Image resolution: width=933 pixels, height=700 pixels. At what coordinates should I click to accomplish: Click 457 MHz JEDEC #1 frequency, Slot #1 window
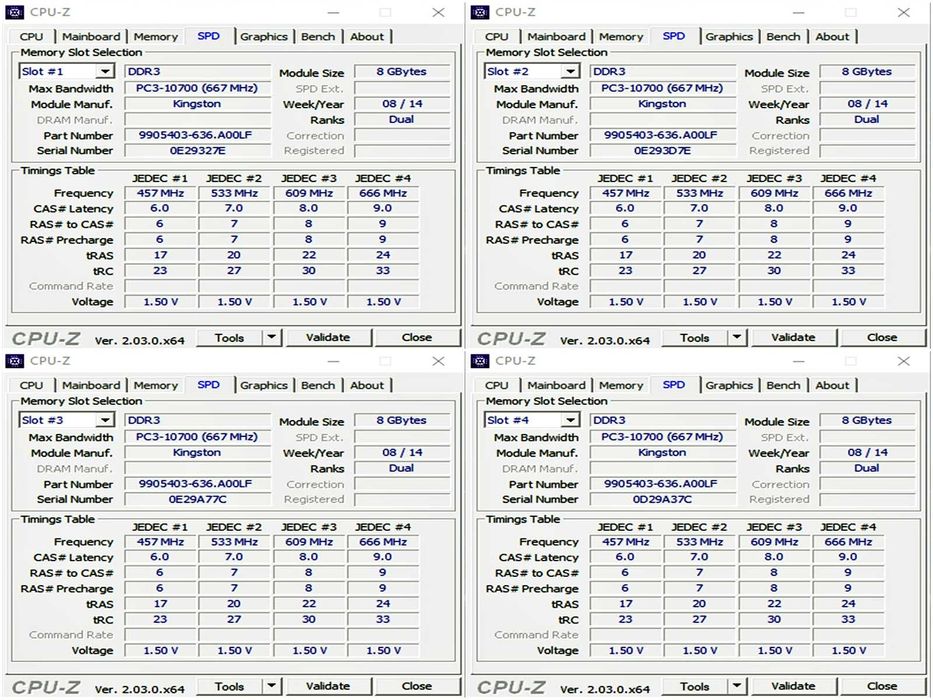click(160, 193)
